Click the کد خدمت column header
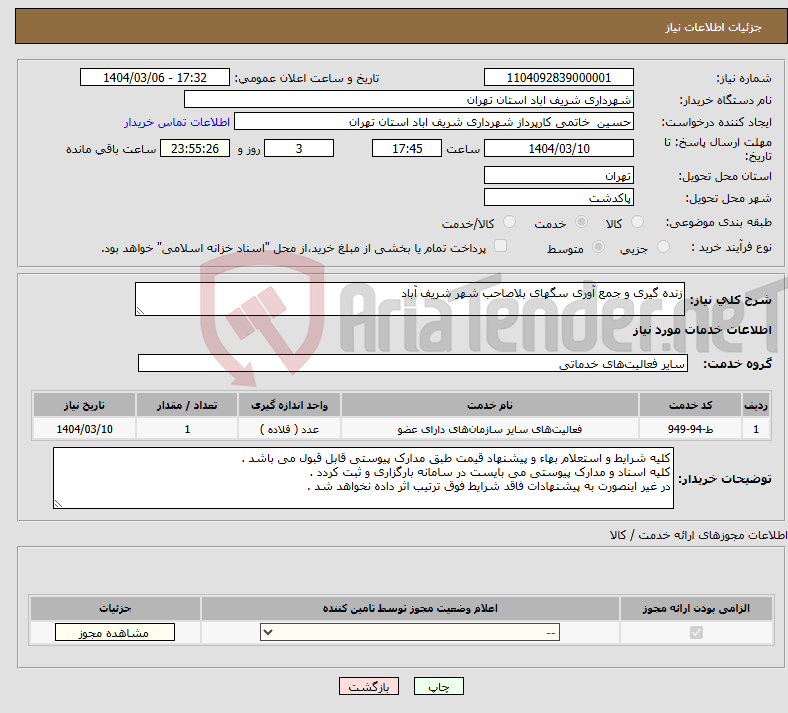Screen dimensions: 788x713 click(x=691, y=405)
